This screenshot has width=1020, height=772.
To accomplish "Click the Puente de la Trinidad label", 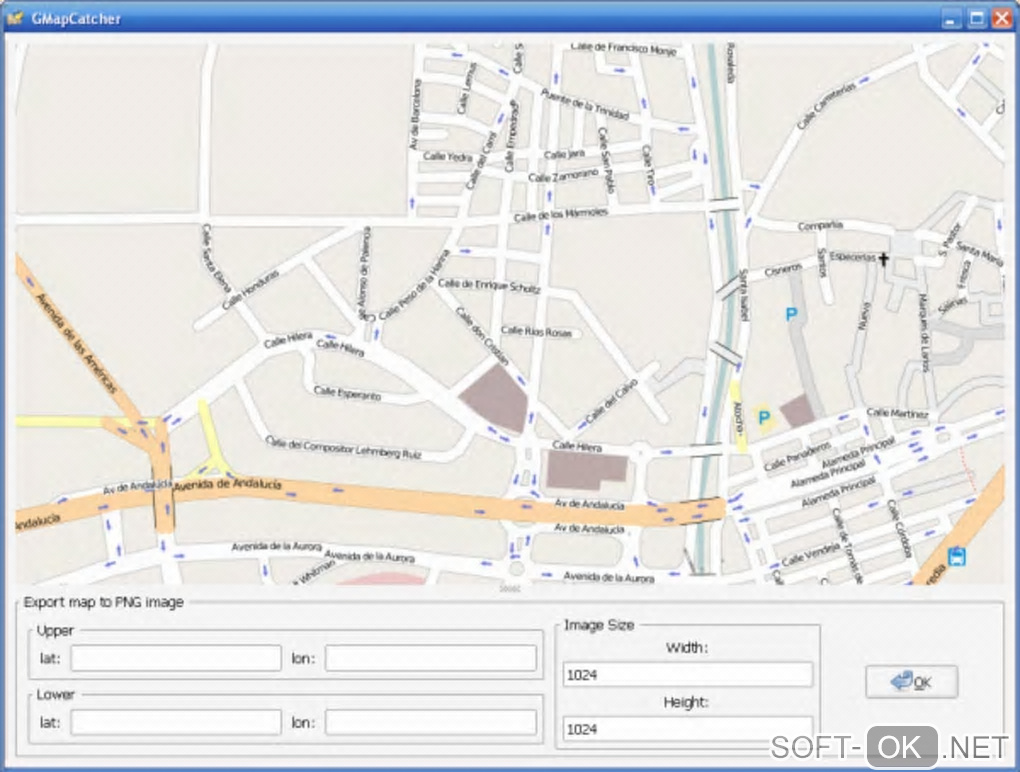I will (x=585, y=104).
